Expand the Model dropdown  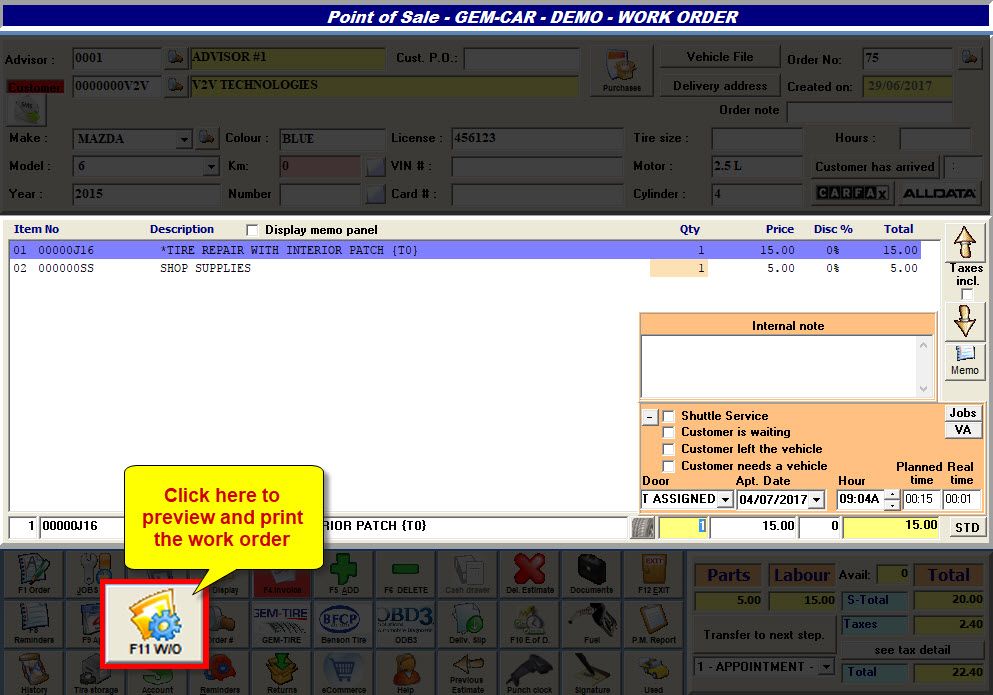pos(211,167)
